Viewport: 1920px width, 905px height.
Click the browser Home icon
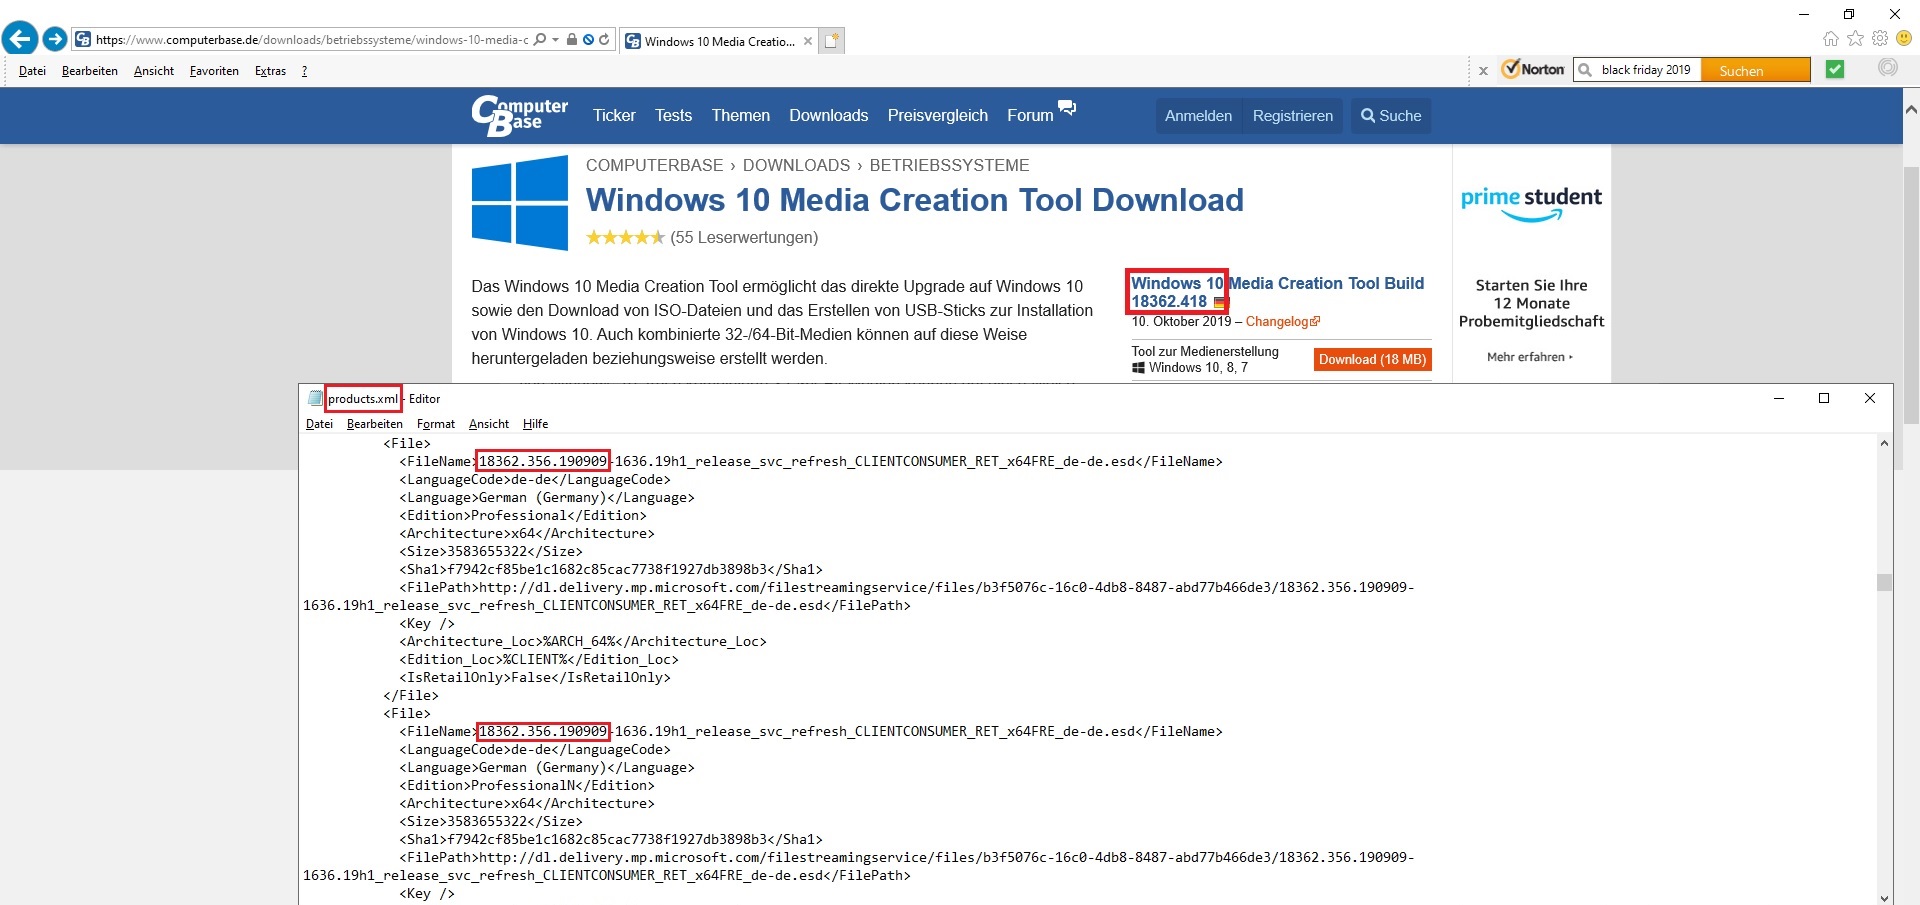click(1831, 38)
